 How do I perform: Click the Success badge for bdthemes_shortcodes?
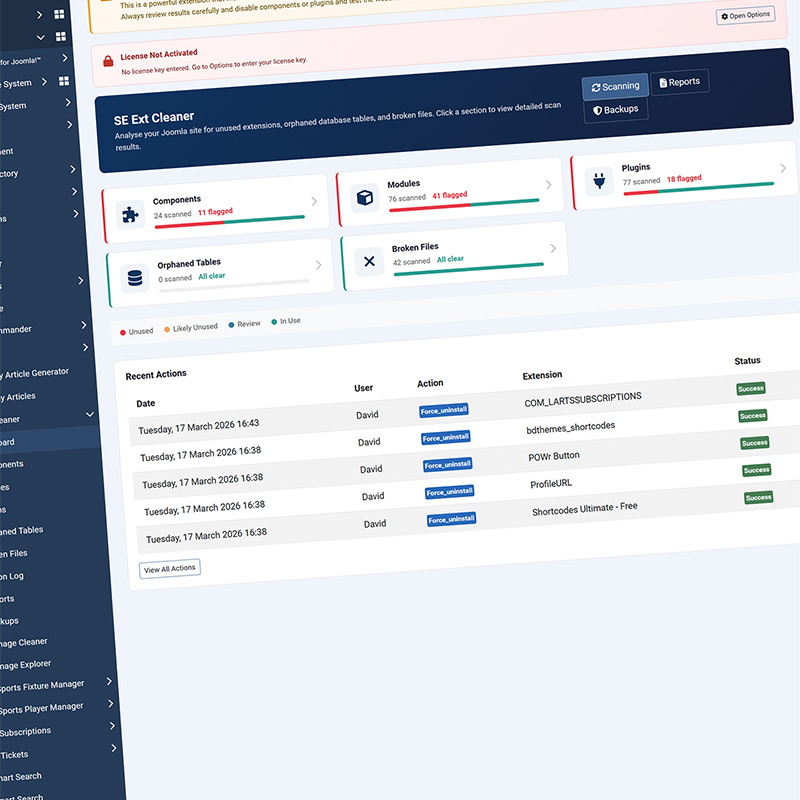coord(752,415)
